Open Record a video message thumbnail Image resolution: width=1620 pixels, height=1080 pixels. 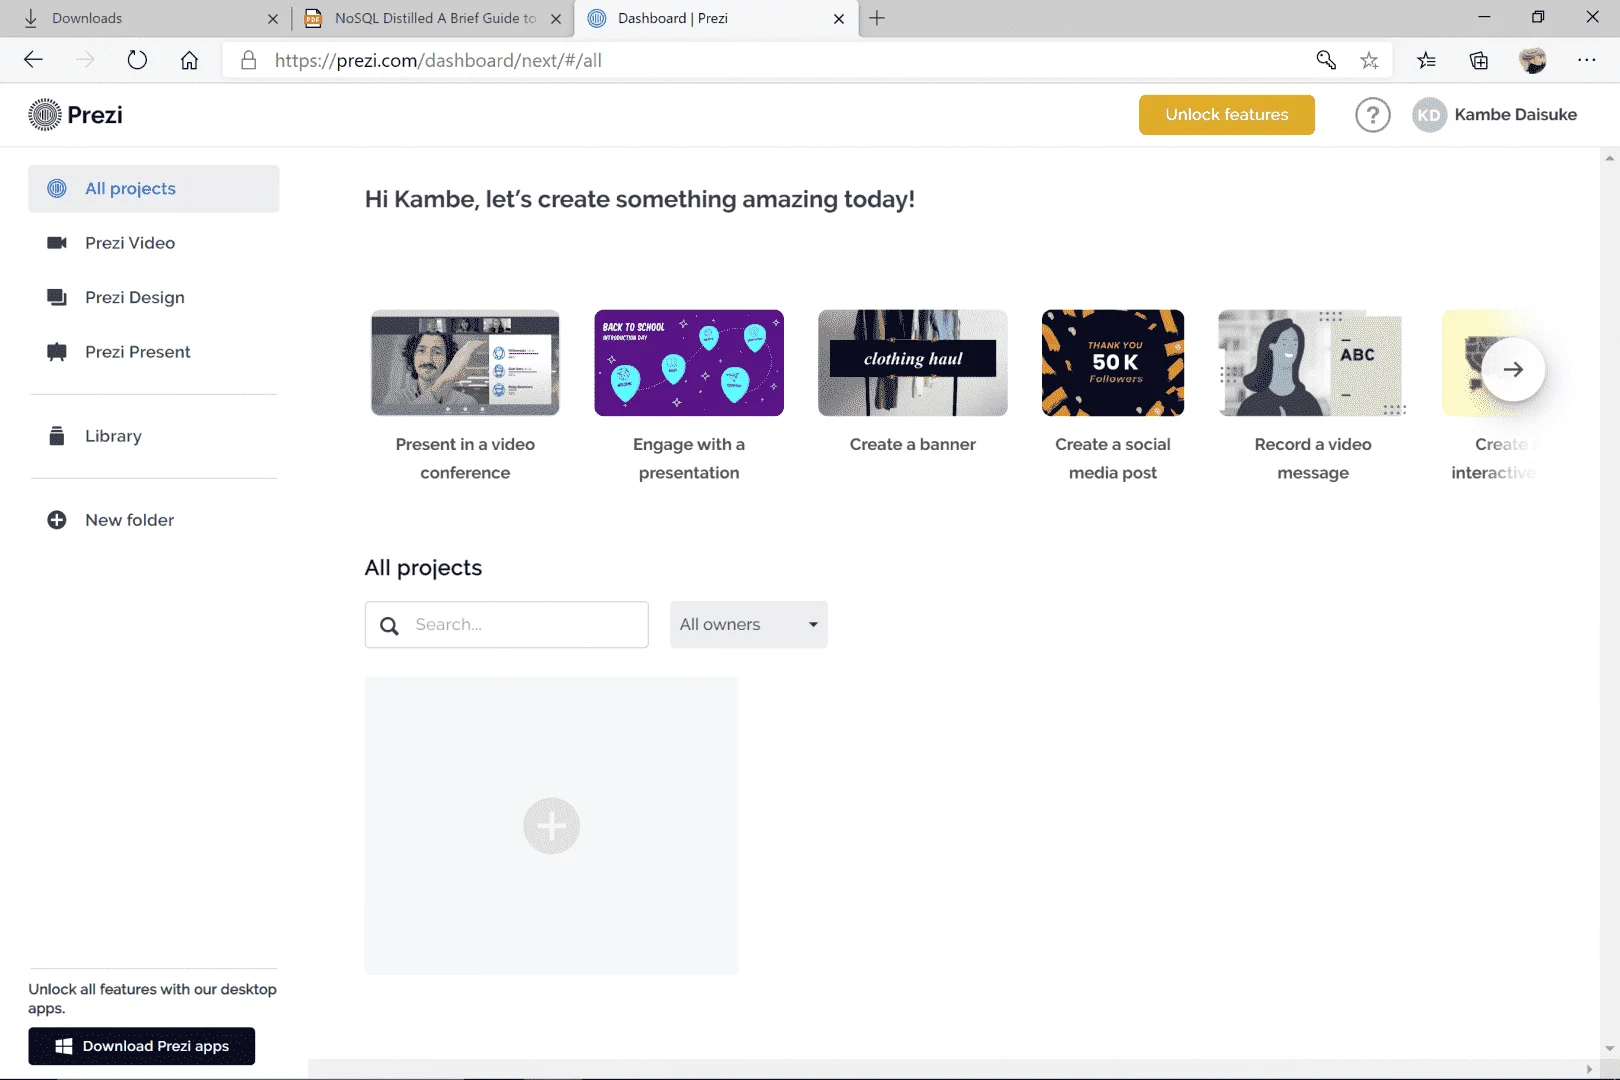(1313, 363)
